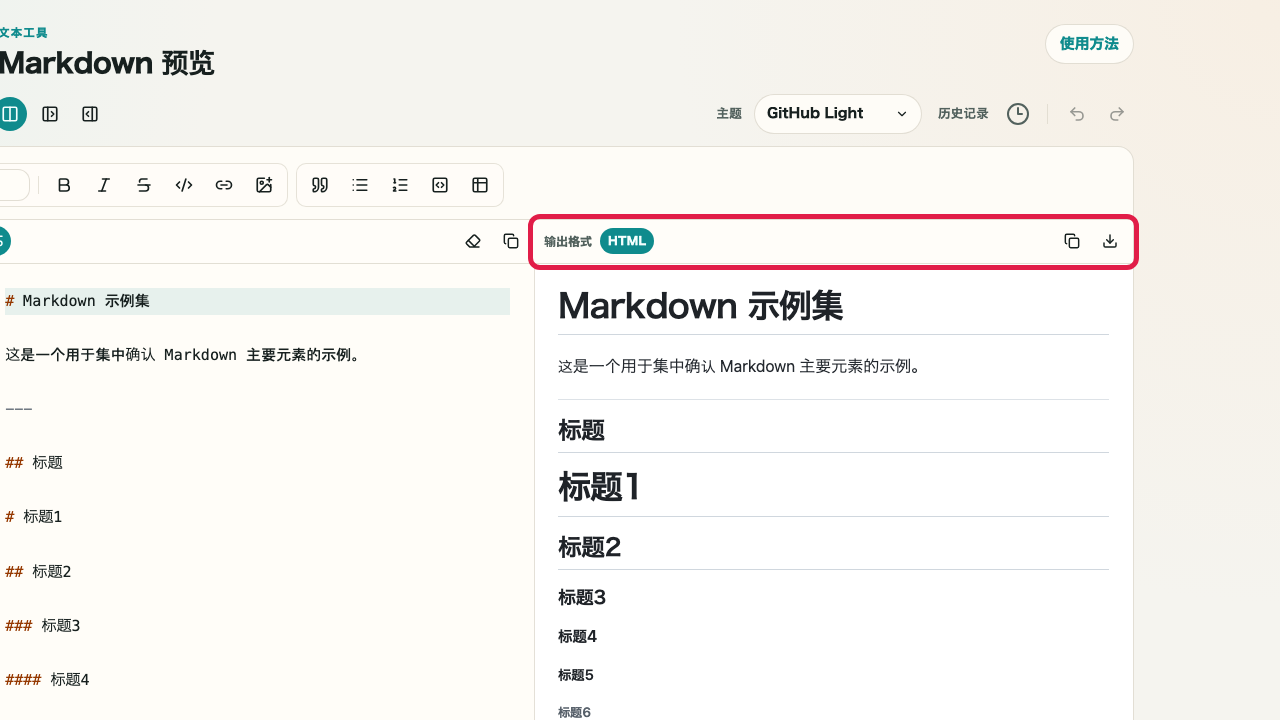
Task: Copy the HTML output
Action: [x=1072, y=241]
